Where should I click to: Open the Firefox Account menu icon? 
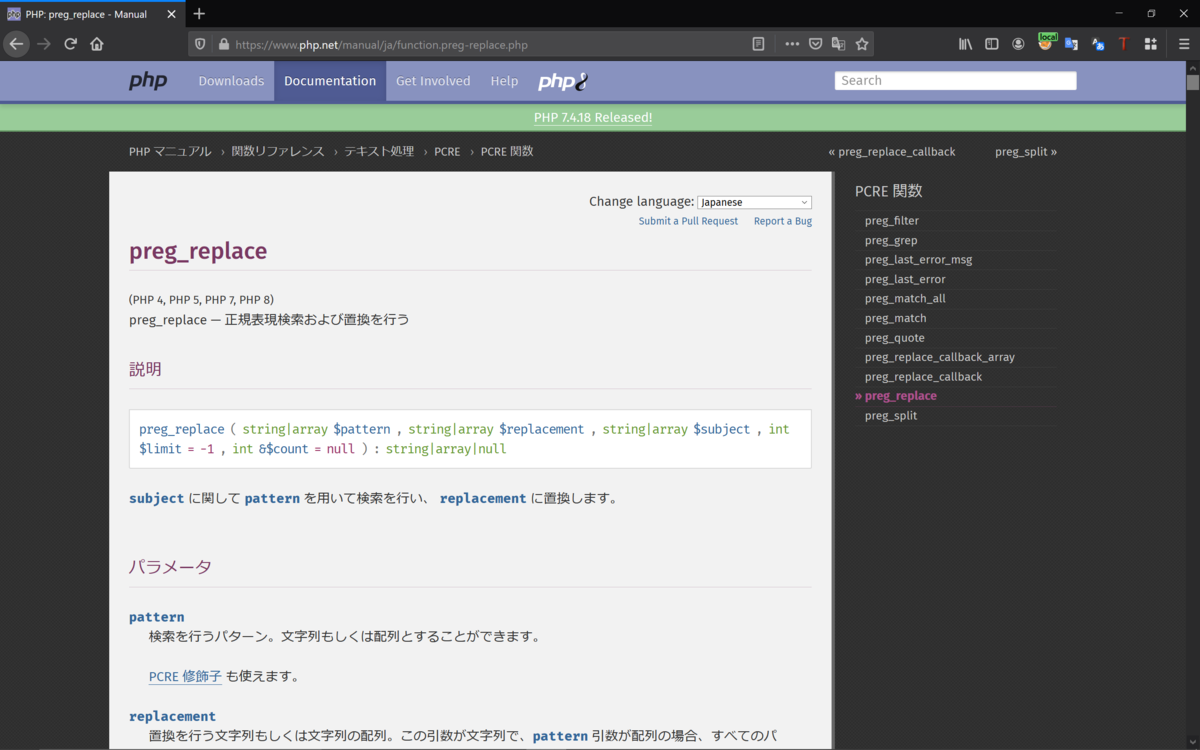[1018, 44]
